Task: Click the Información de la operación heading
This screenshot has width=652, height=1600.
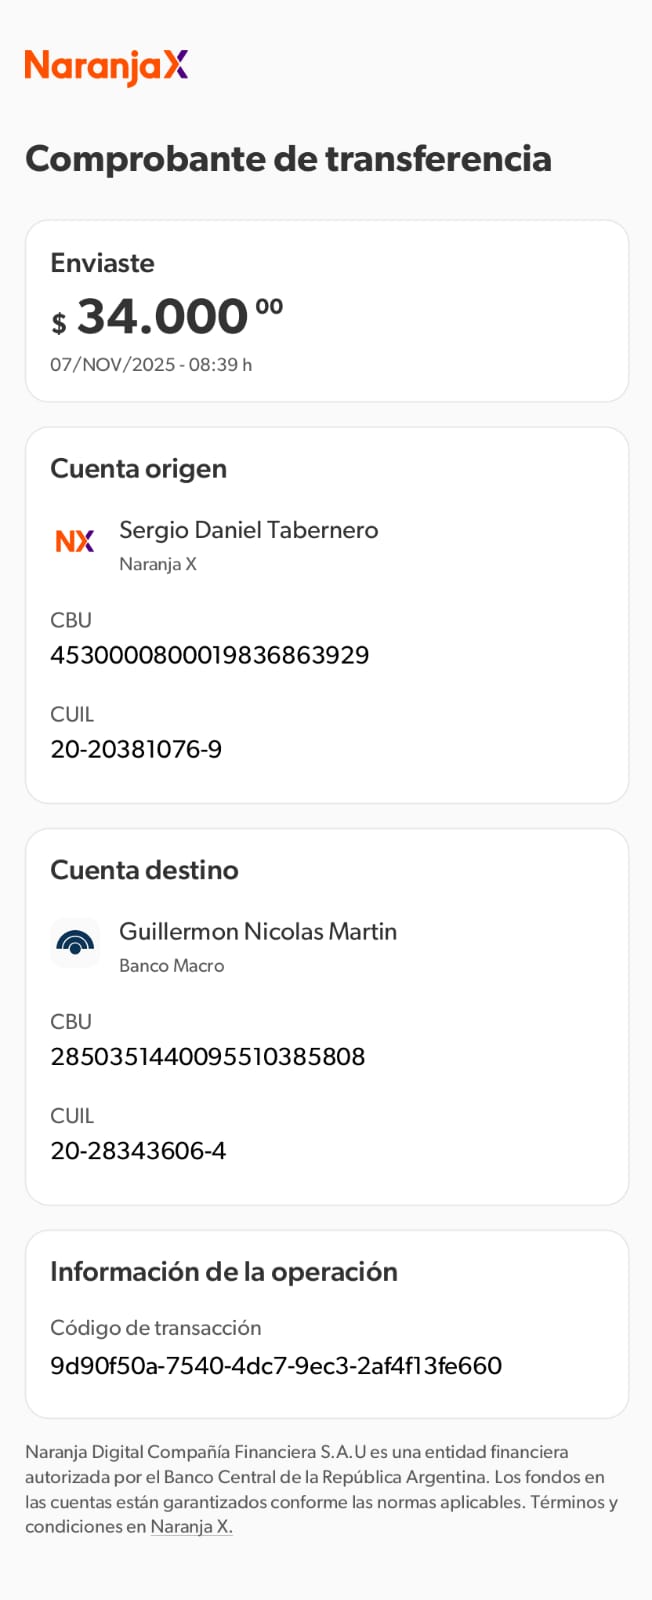Action: (224, 1272)
